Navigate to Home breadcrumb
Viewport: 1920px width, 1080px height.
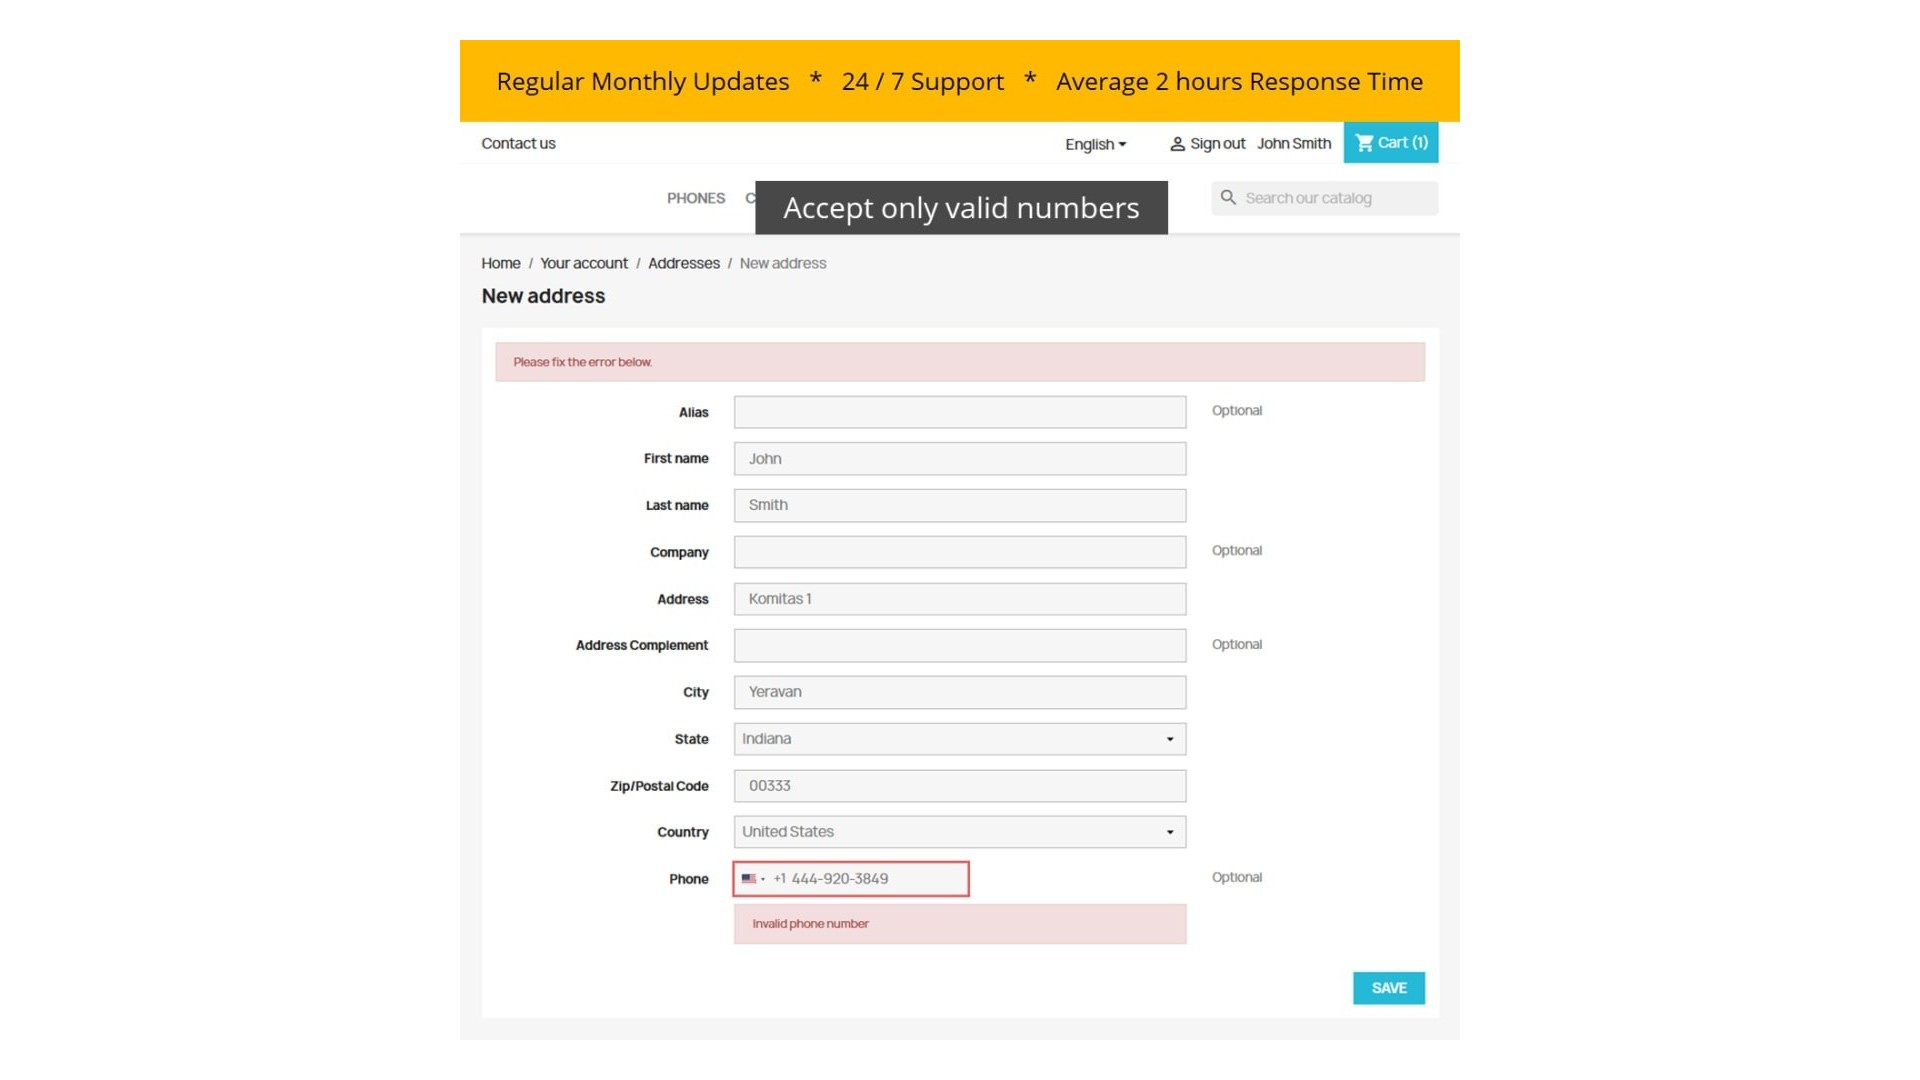pos(501,263)
